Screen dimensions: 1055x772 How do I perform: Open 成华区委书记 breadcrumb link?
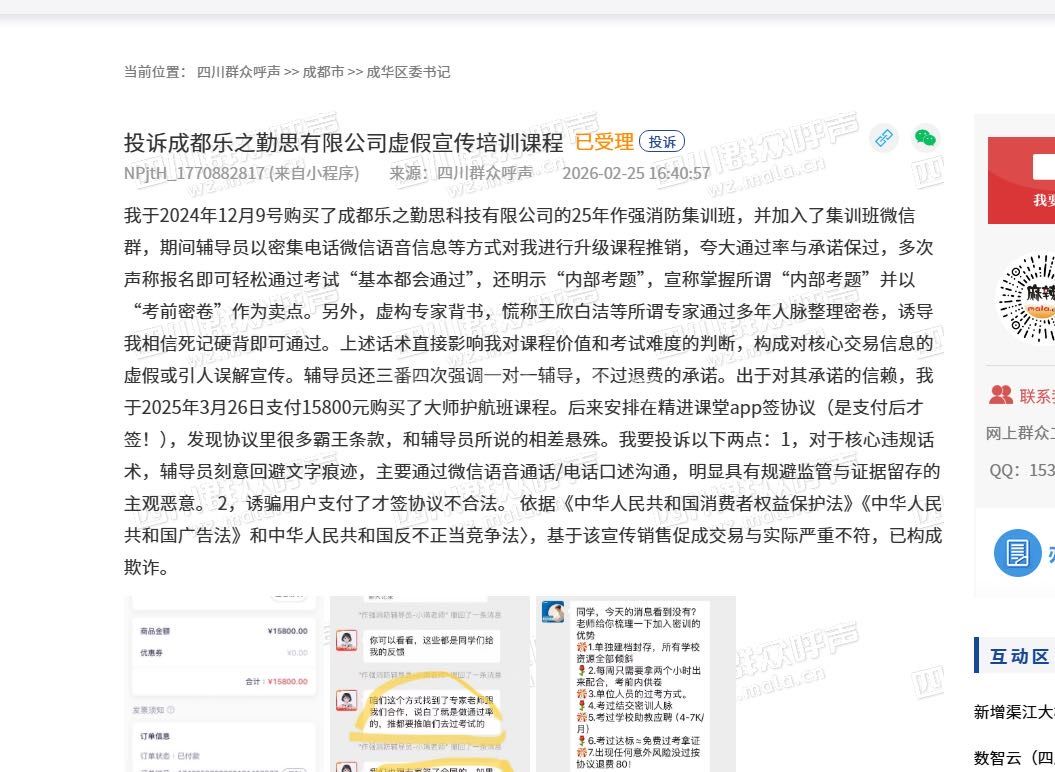coord(408,72)
